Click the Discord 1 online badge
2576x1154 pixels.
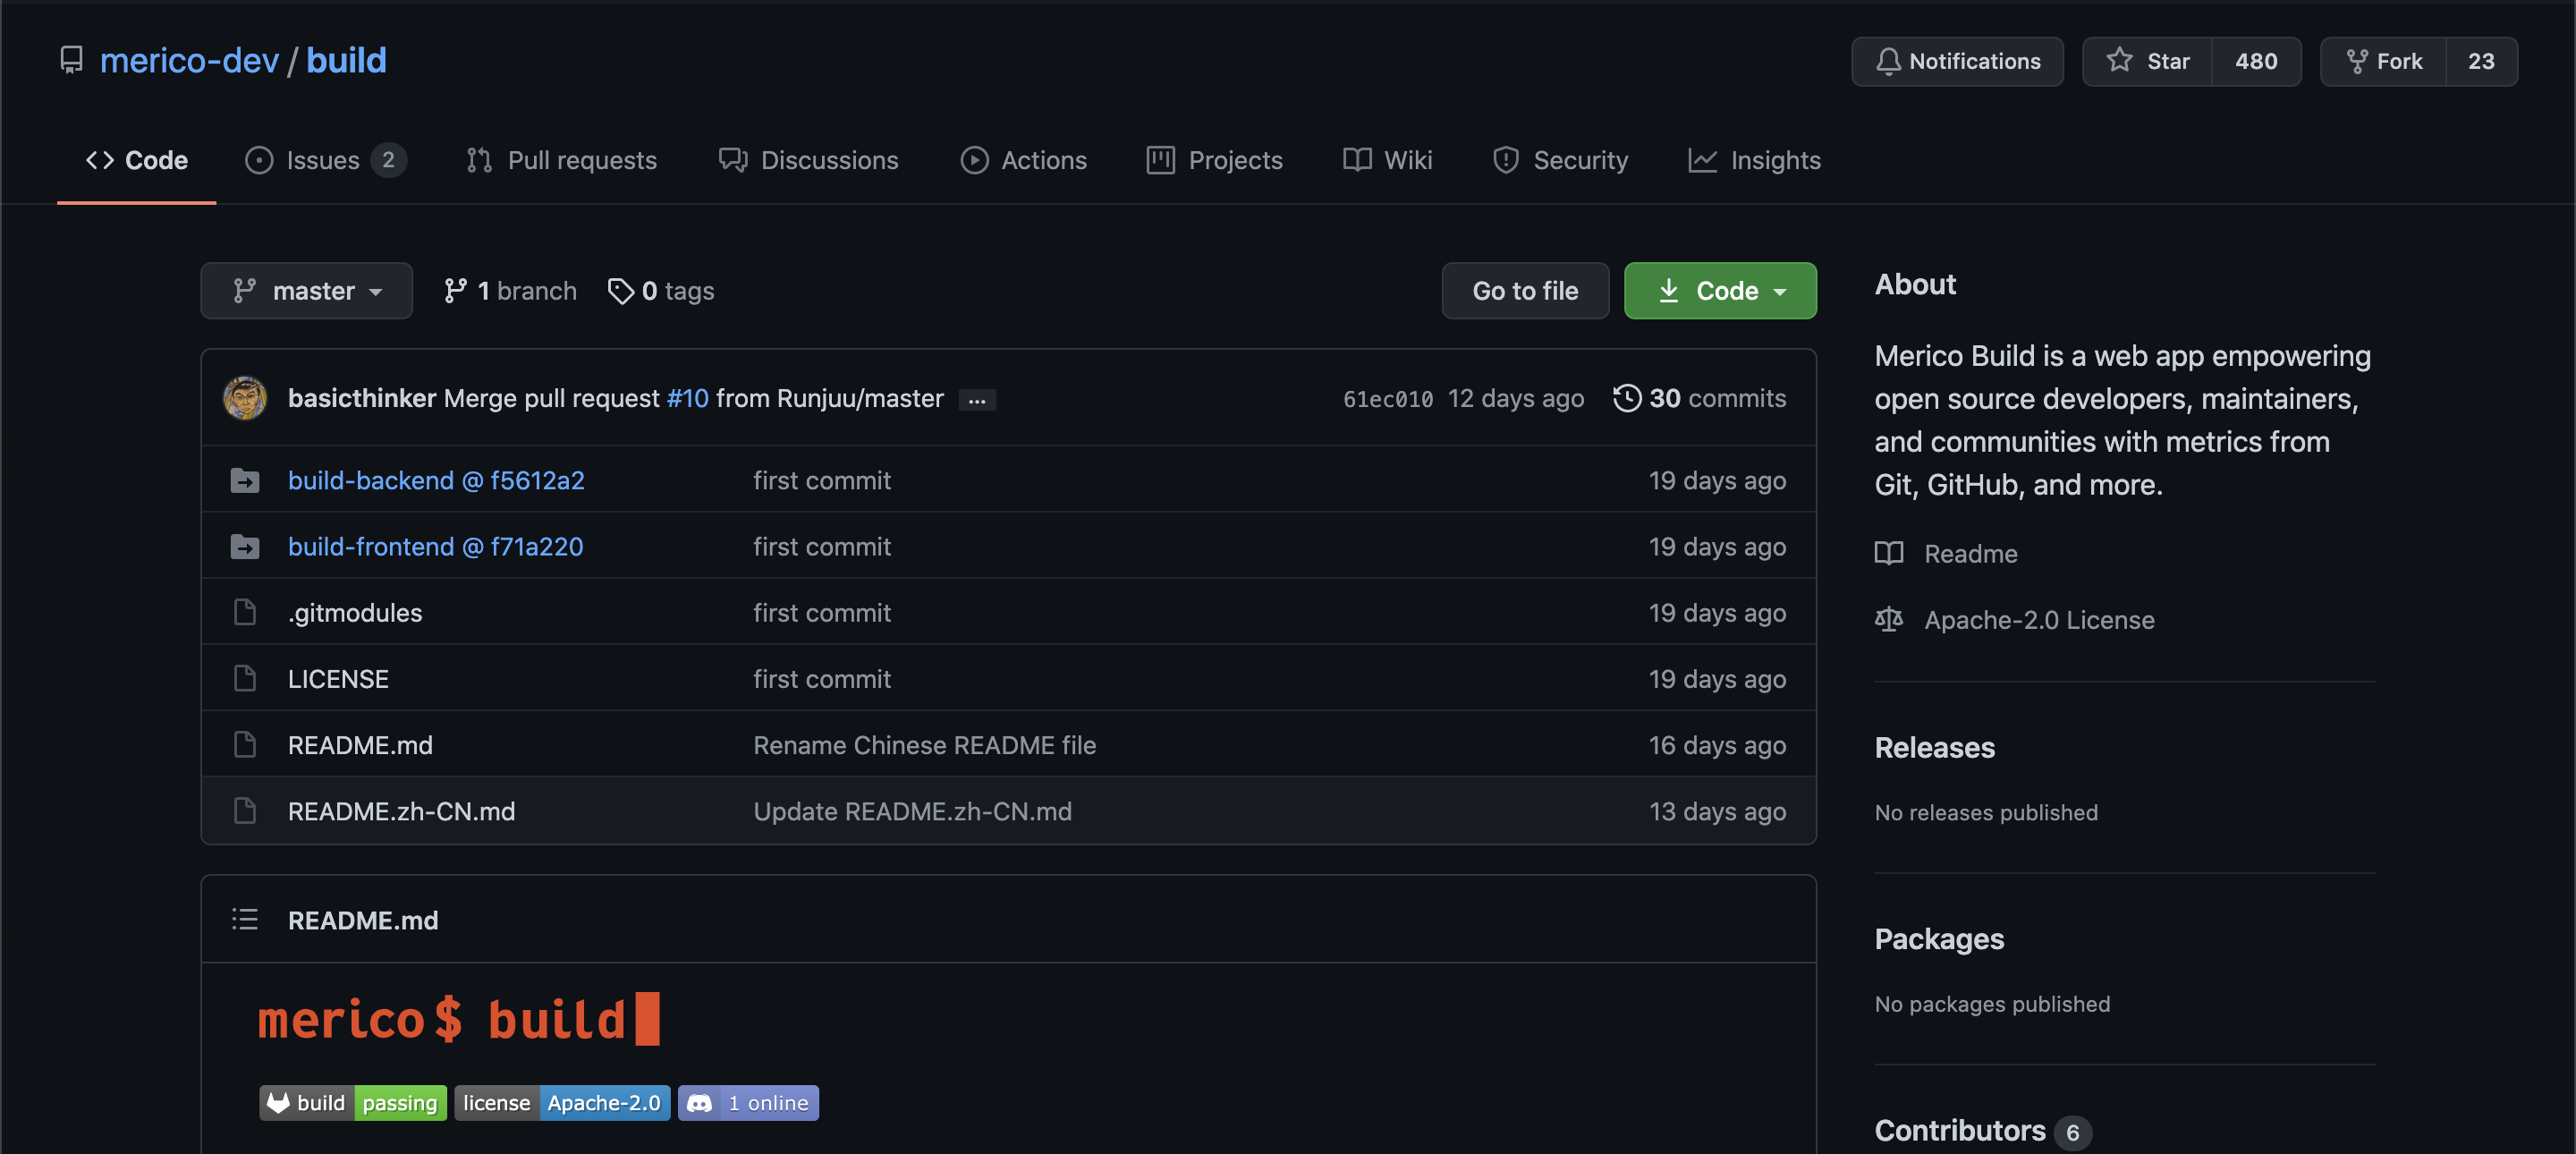748,1102
